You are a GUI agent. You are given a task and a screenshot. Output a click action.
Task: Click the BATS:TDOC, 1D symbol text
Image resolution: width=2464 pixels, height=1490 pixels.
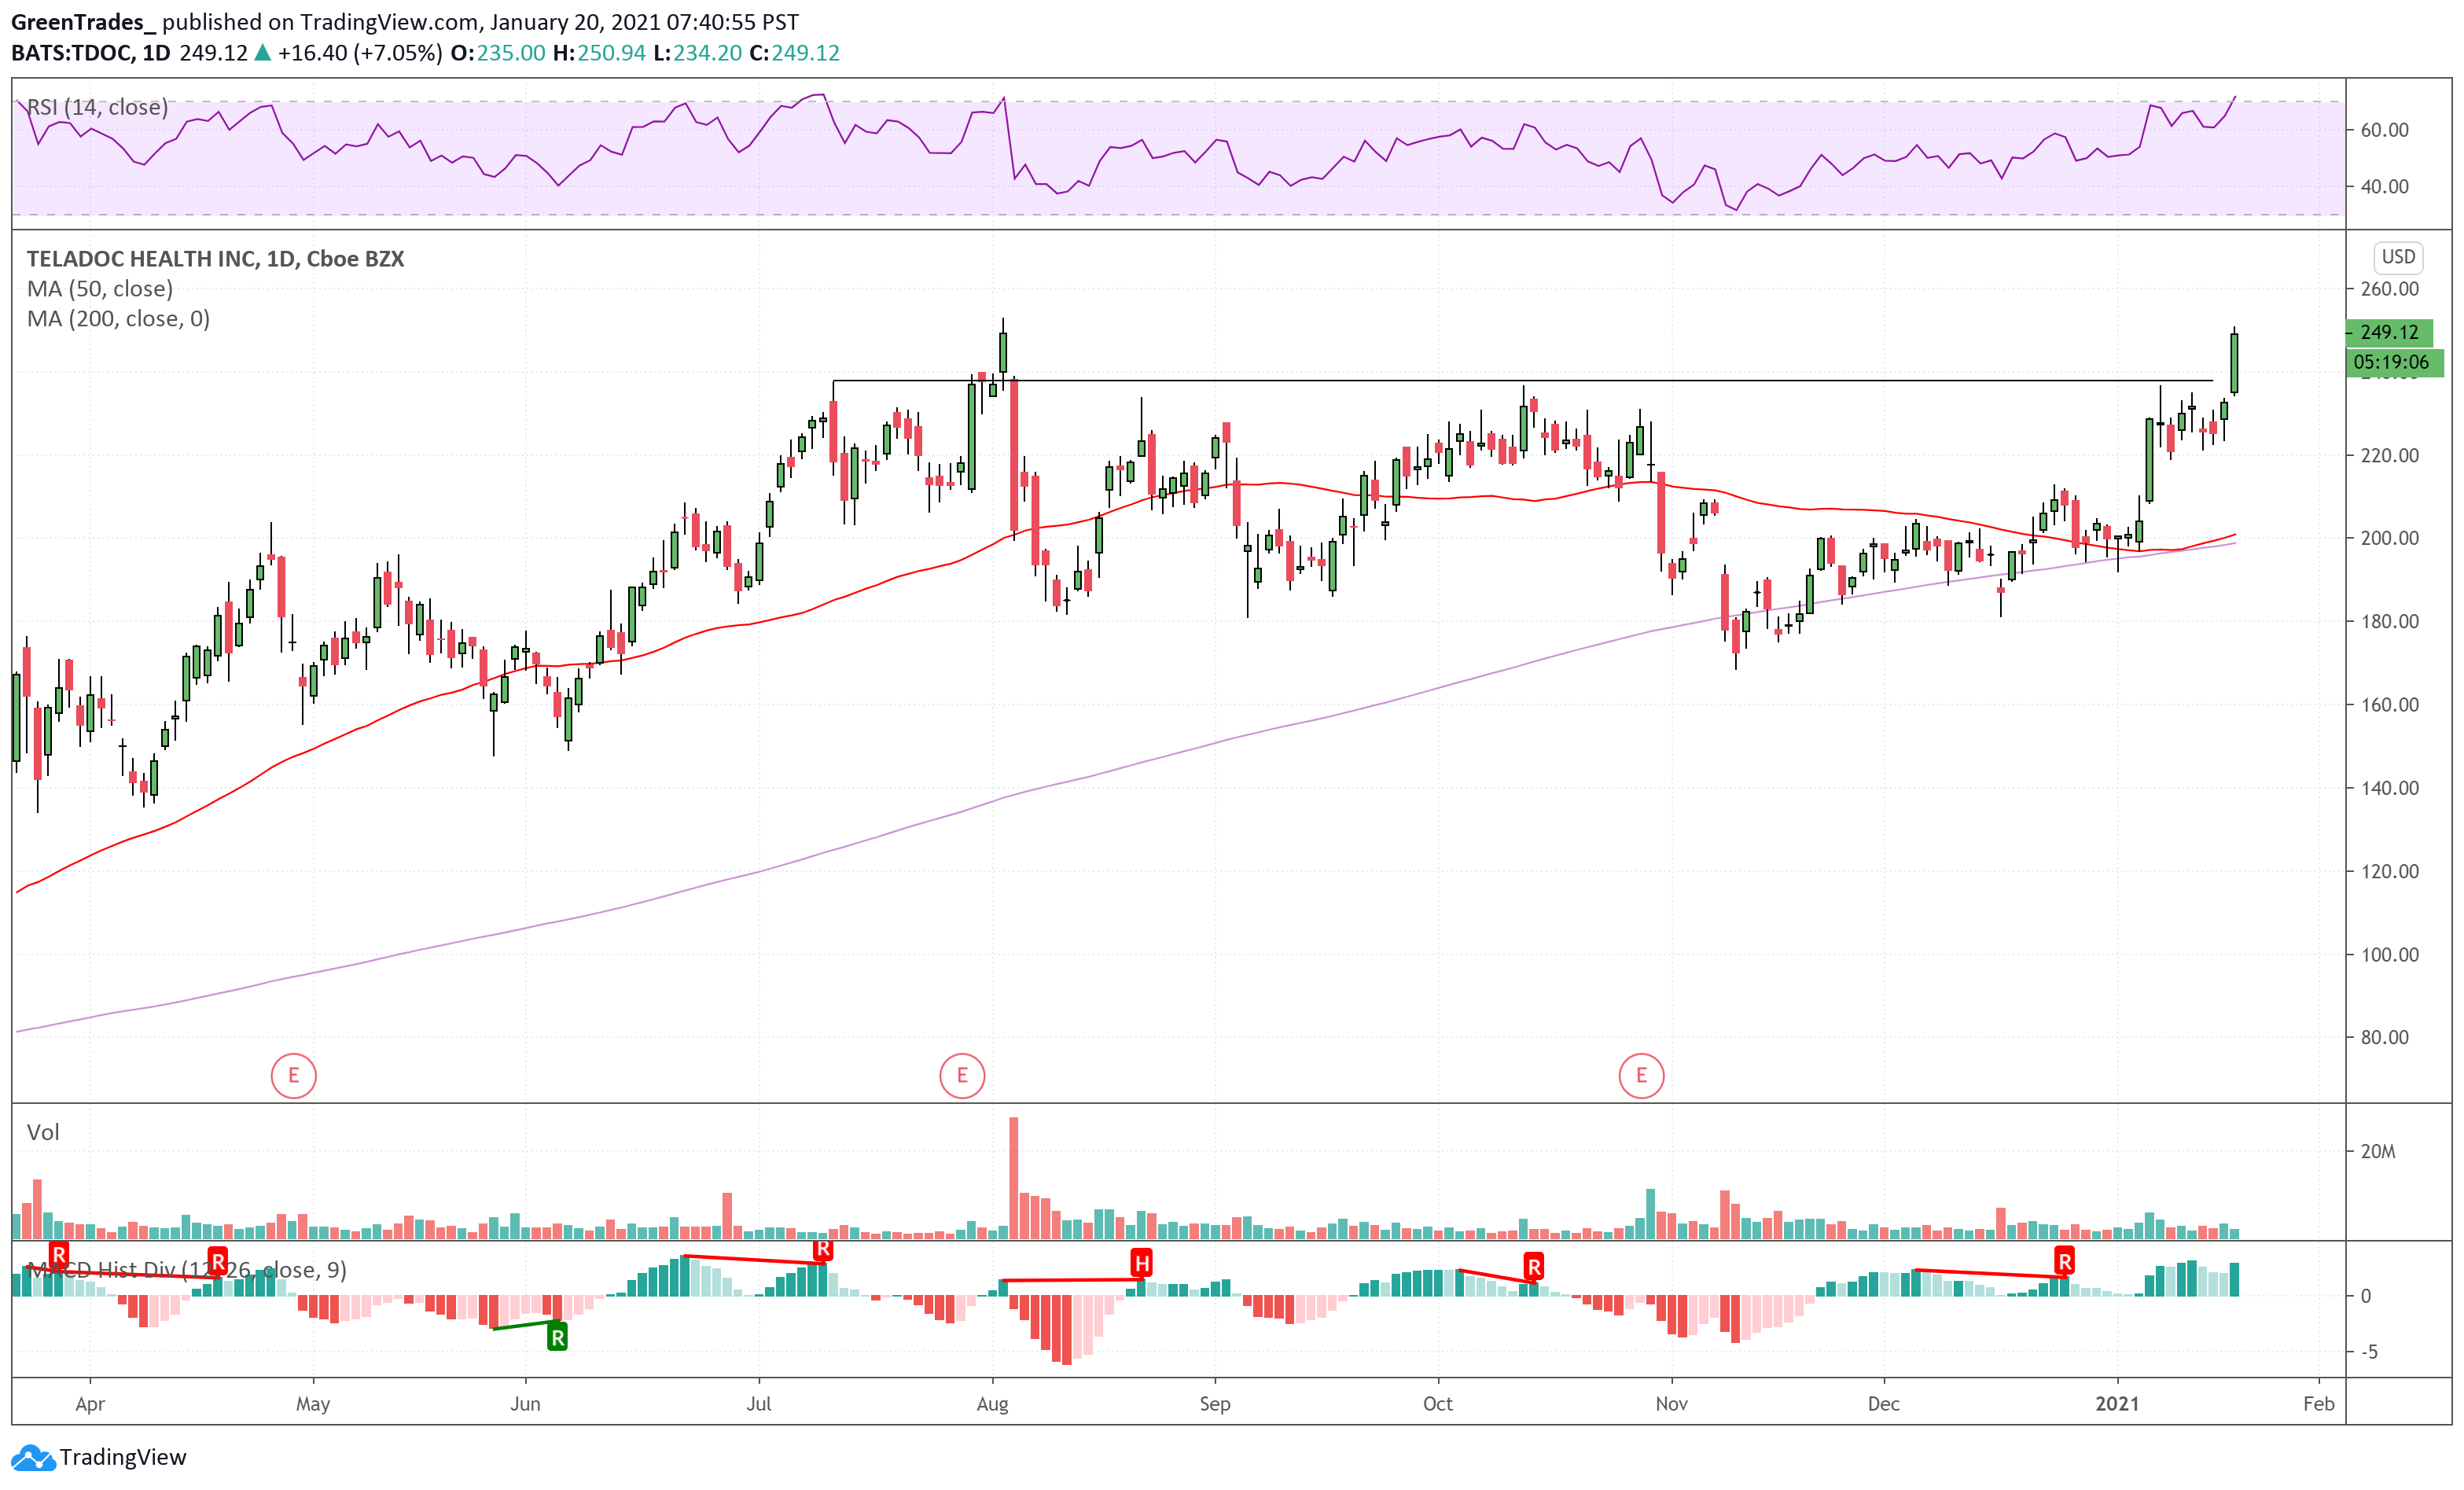[x=91, y=53]
